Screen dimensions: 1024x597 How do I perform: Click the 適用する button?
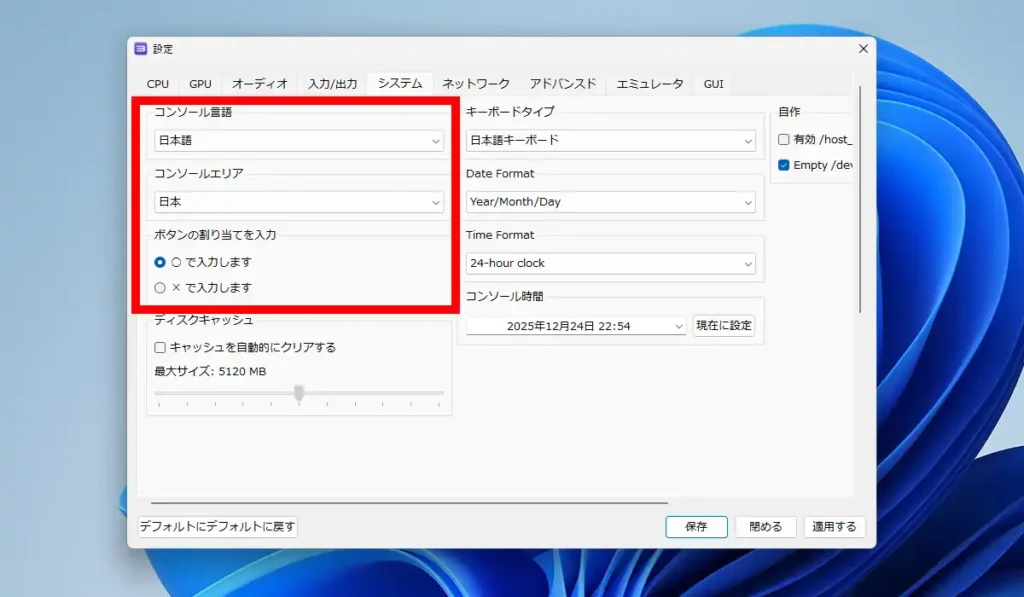(834, 527)
